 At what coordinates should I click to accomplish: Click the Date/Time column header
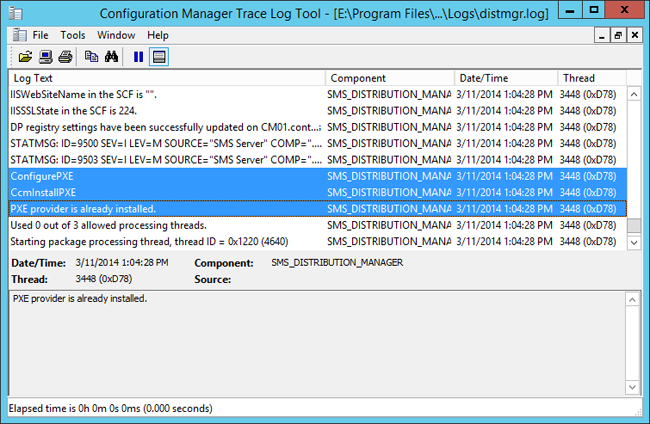[505, 78]
